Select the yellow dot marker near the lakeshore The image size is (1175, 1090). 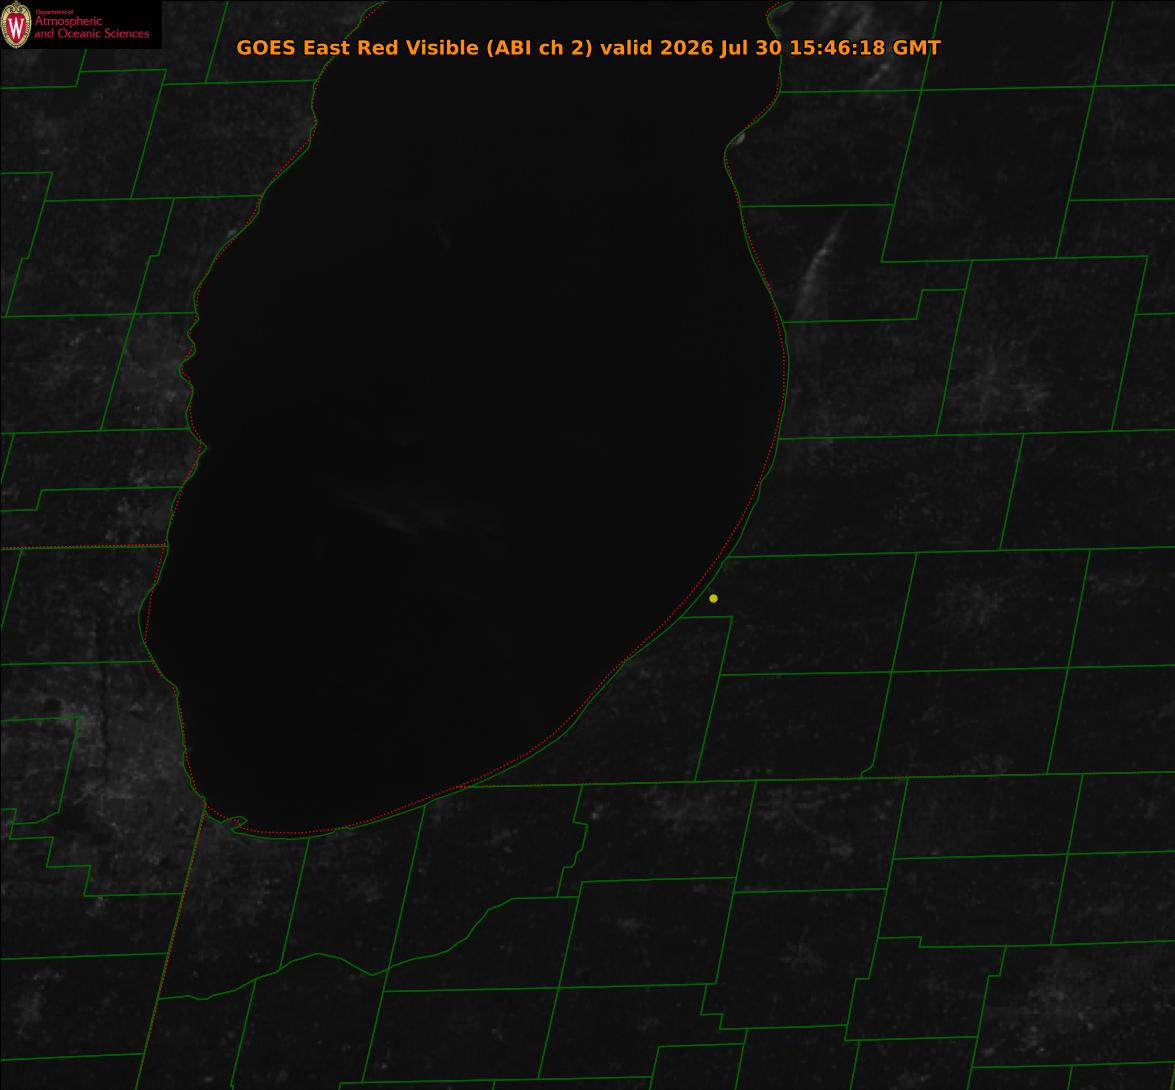pos(713,599)
